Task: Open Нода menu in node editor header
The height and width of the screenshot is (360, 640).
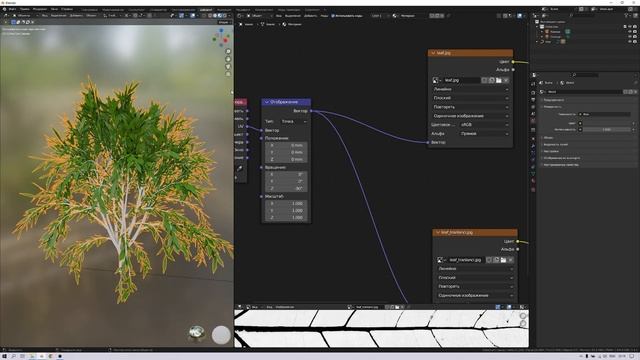Action: click(324, 16)
